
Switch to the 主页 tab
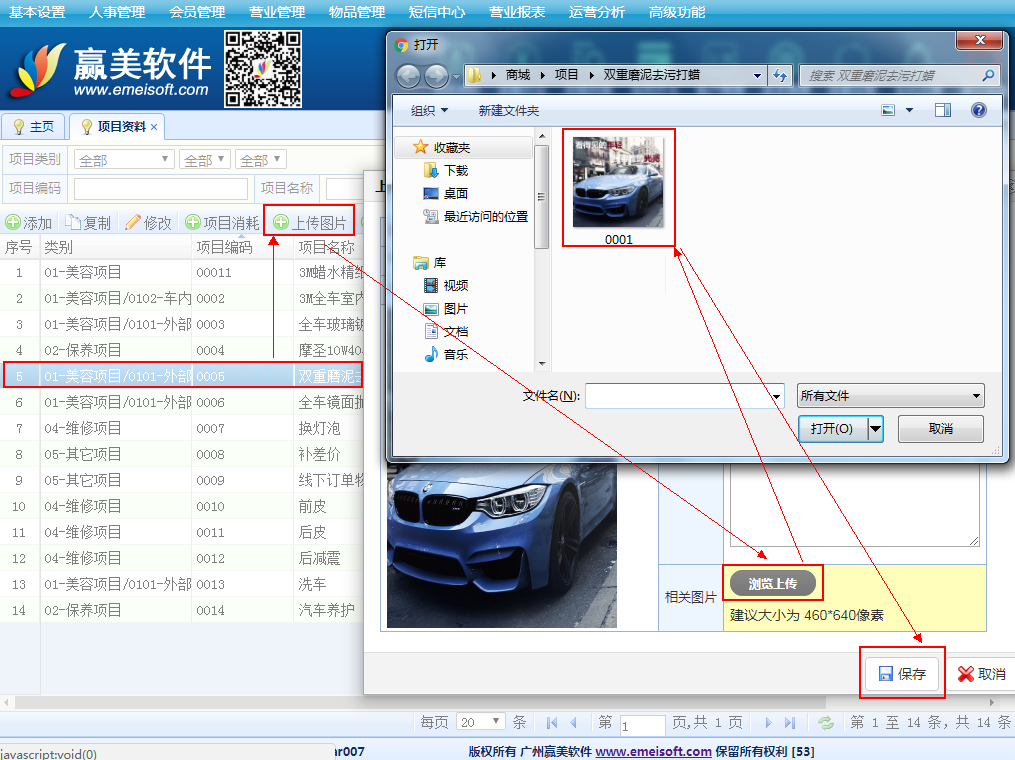tap(35, 127)
